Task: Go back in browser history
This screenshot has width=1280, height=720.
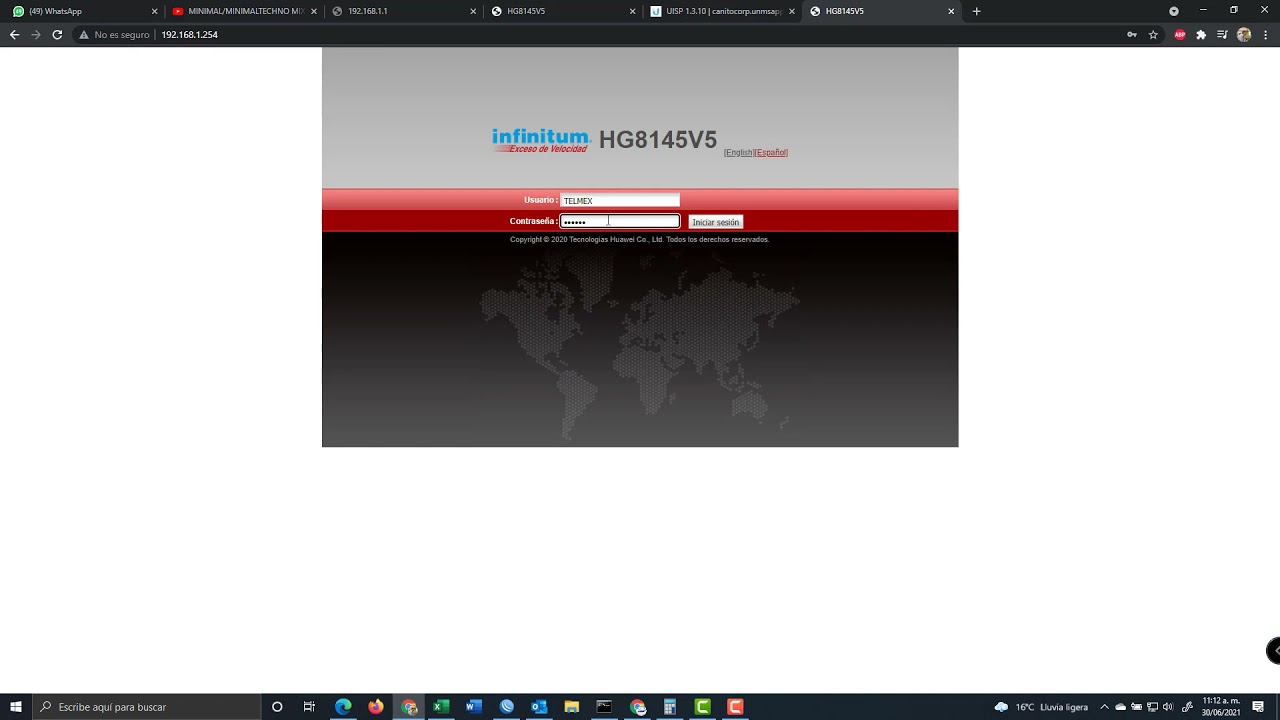Action: click(14, 34)
